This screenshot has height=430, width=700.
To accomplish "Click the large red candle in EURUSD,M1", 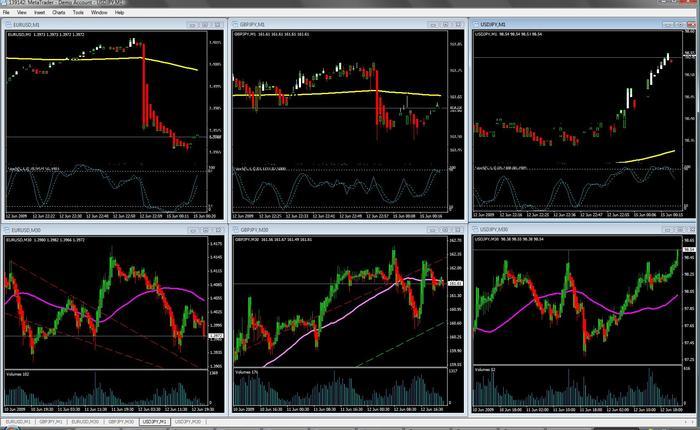I will pos(144,85).
